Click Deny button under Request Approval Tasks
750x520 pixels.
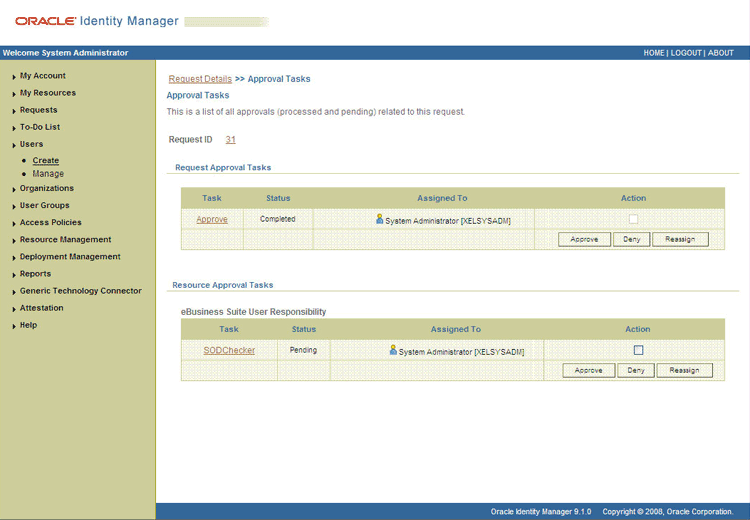[x=631, y=239]
